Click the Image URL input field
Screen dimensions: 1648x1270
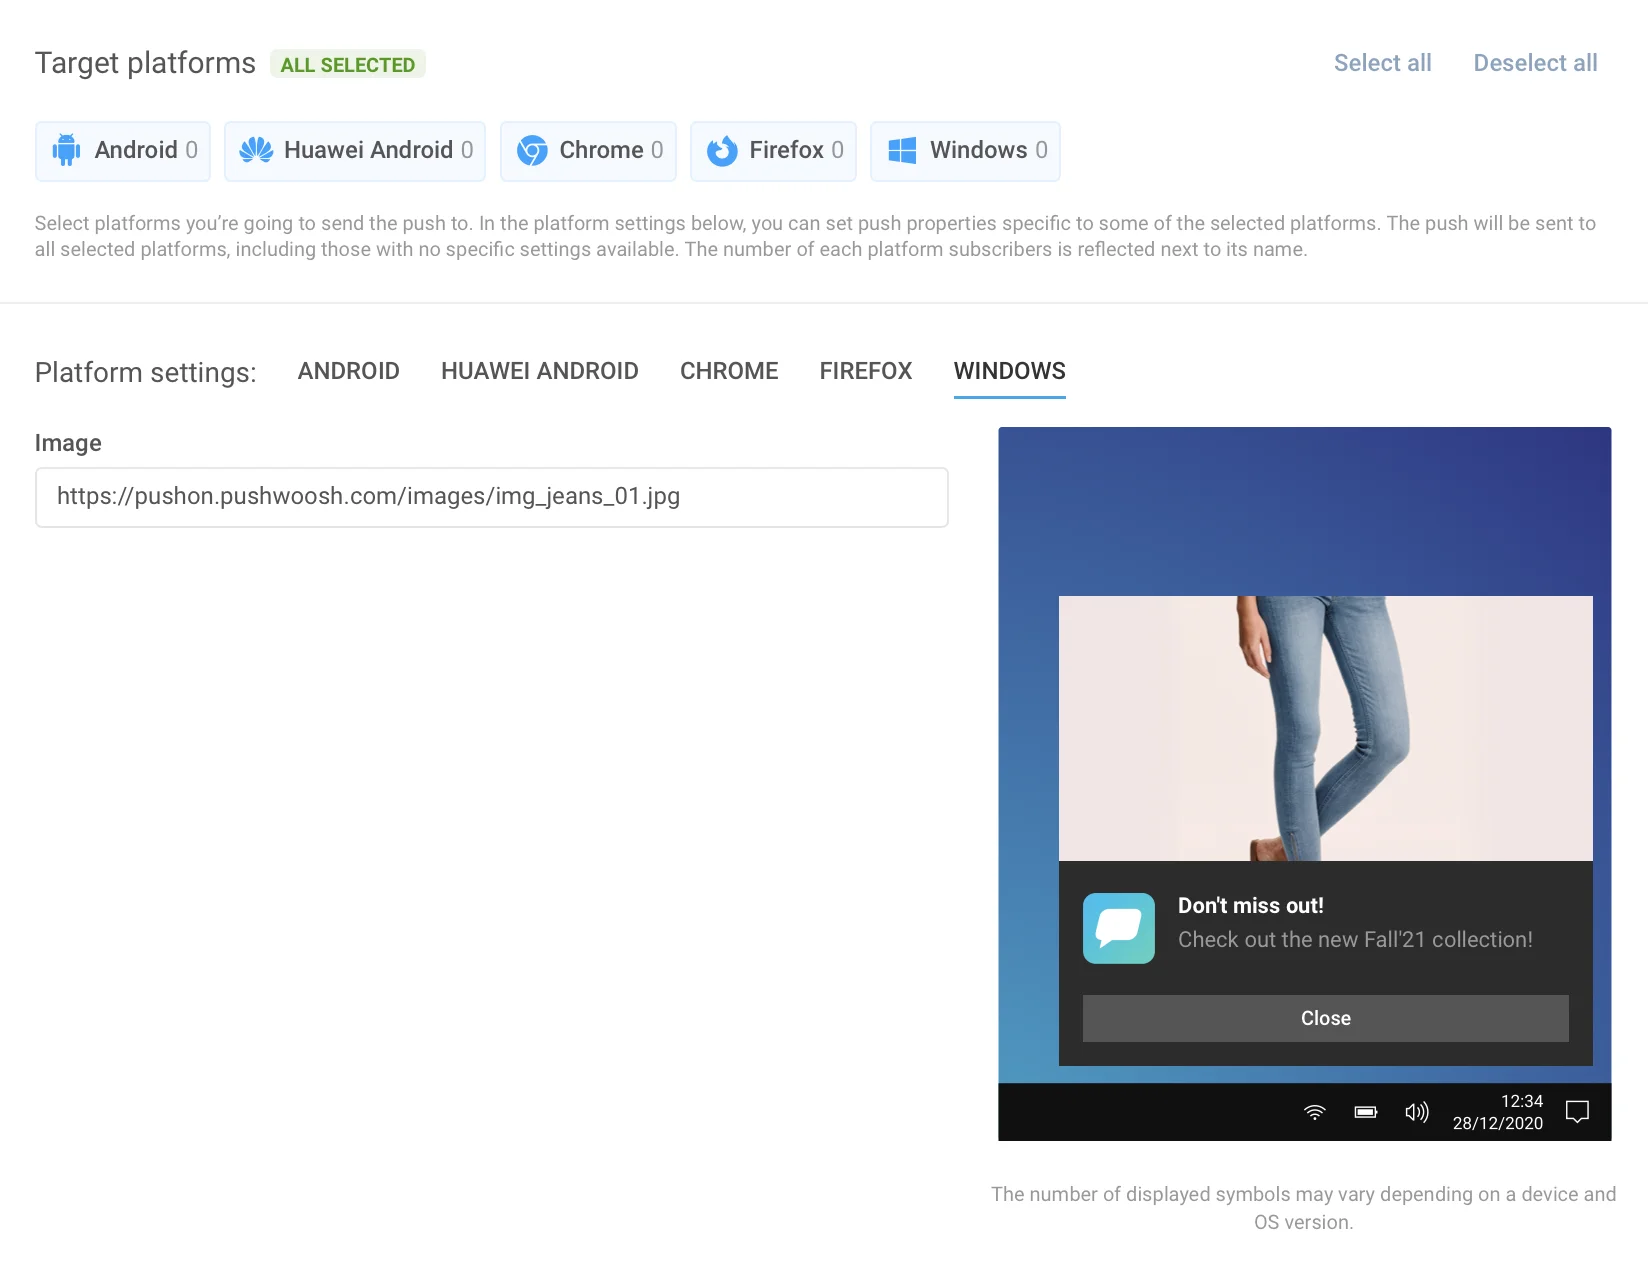click(x=491, y=497)
